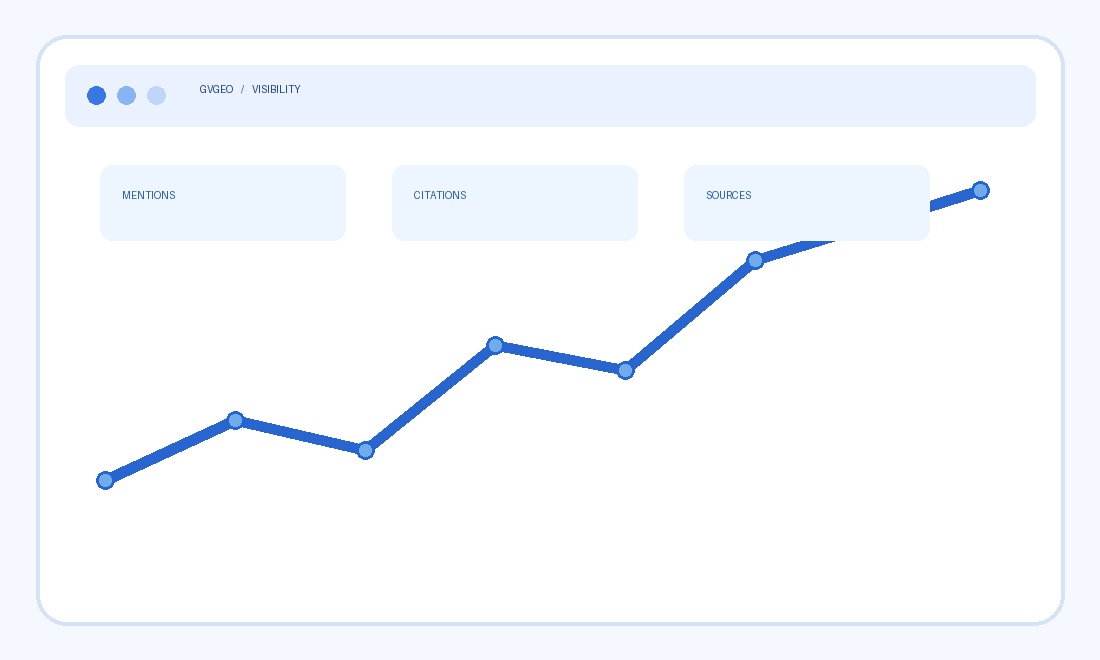This screenshot has height=660, width=1100.
Task: Click the lightest blue window dot
Action: coord(156,95)
